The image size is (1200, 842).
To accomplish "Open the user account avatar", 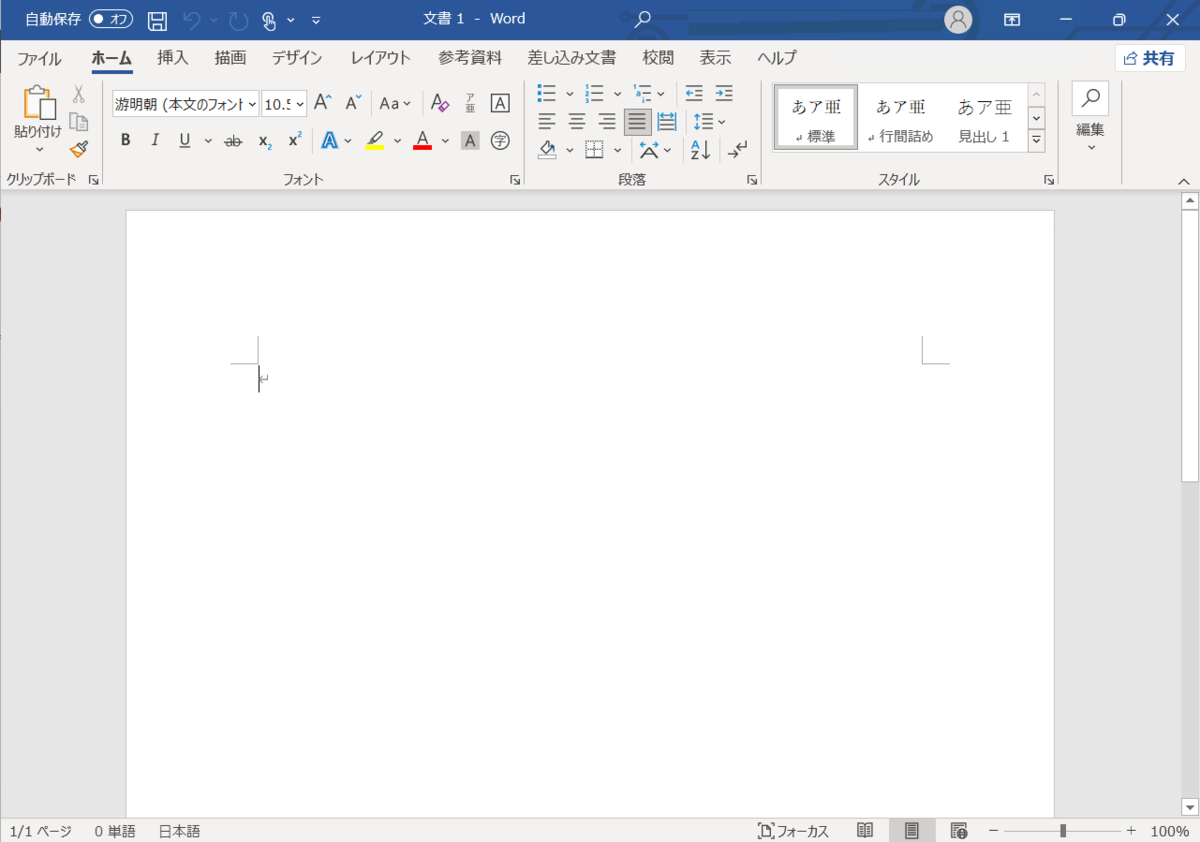I will (958, 19).
